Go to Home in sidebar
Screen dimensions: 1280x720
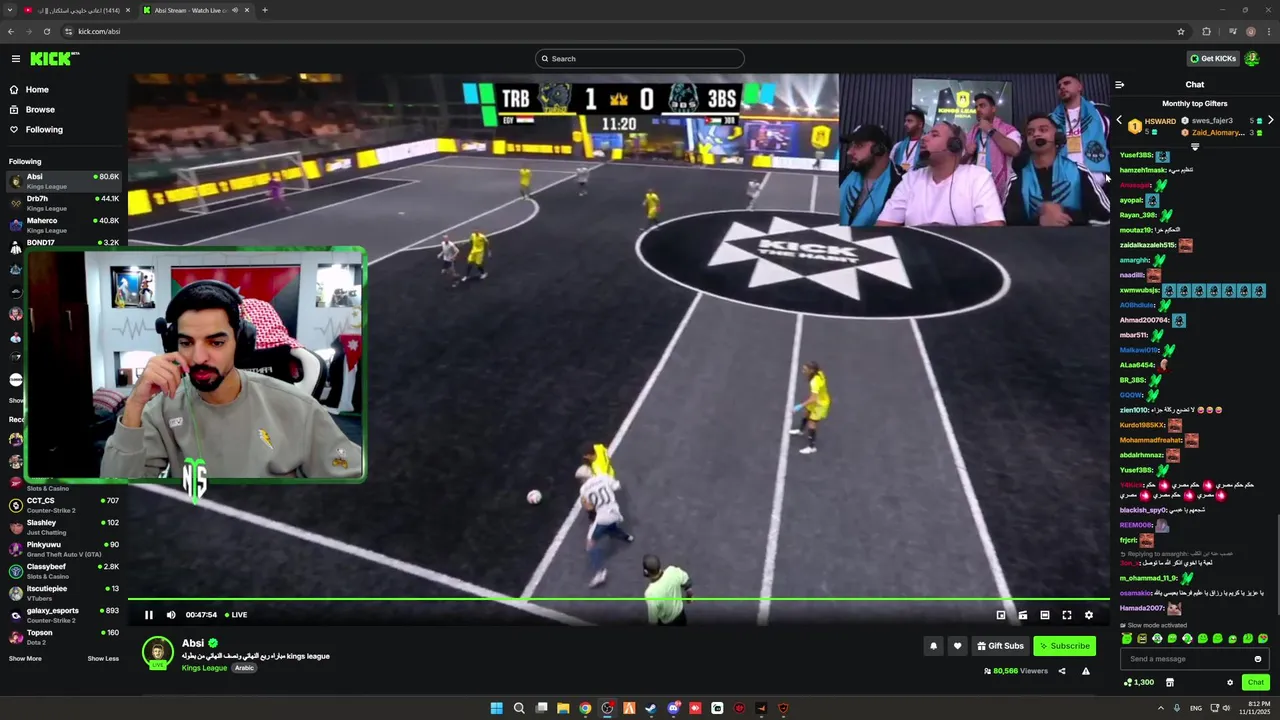click(37, 90)
